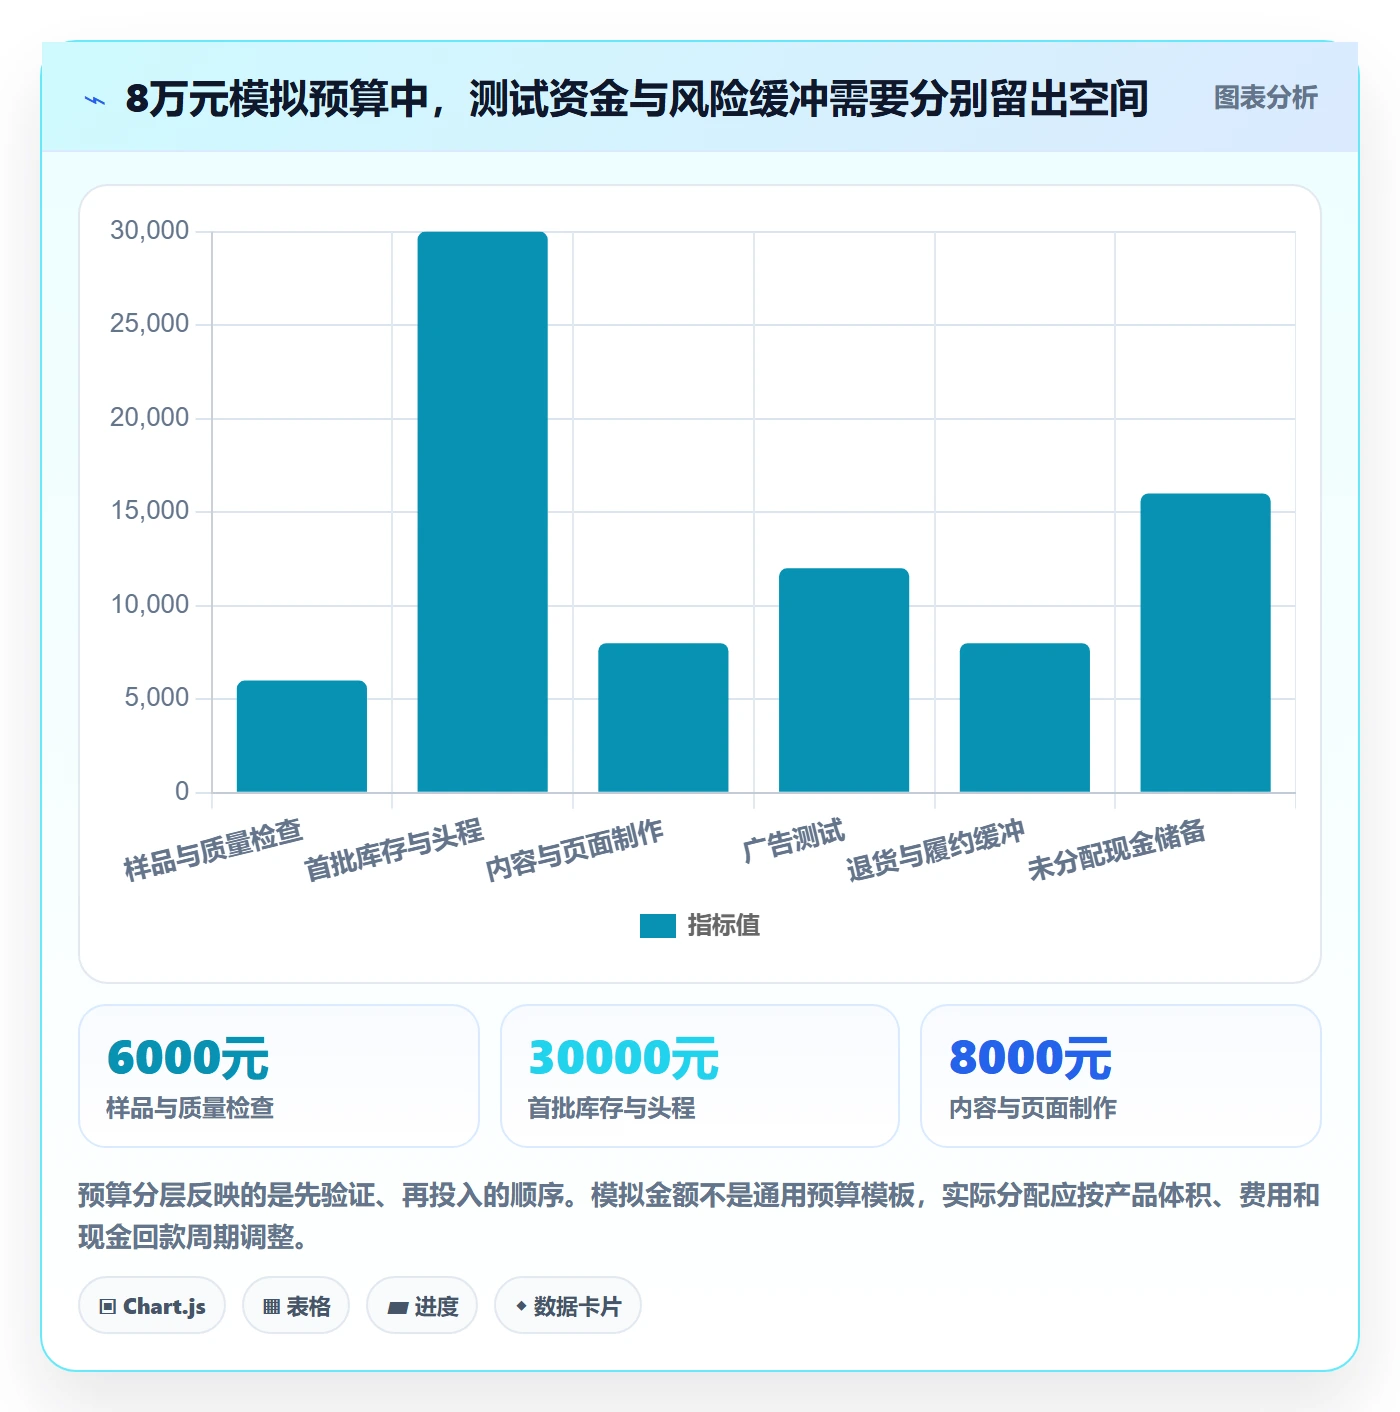Click the 5,000 y-axis tick label

pos(157,698)
